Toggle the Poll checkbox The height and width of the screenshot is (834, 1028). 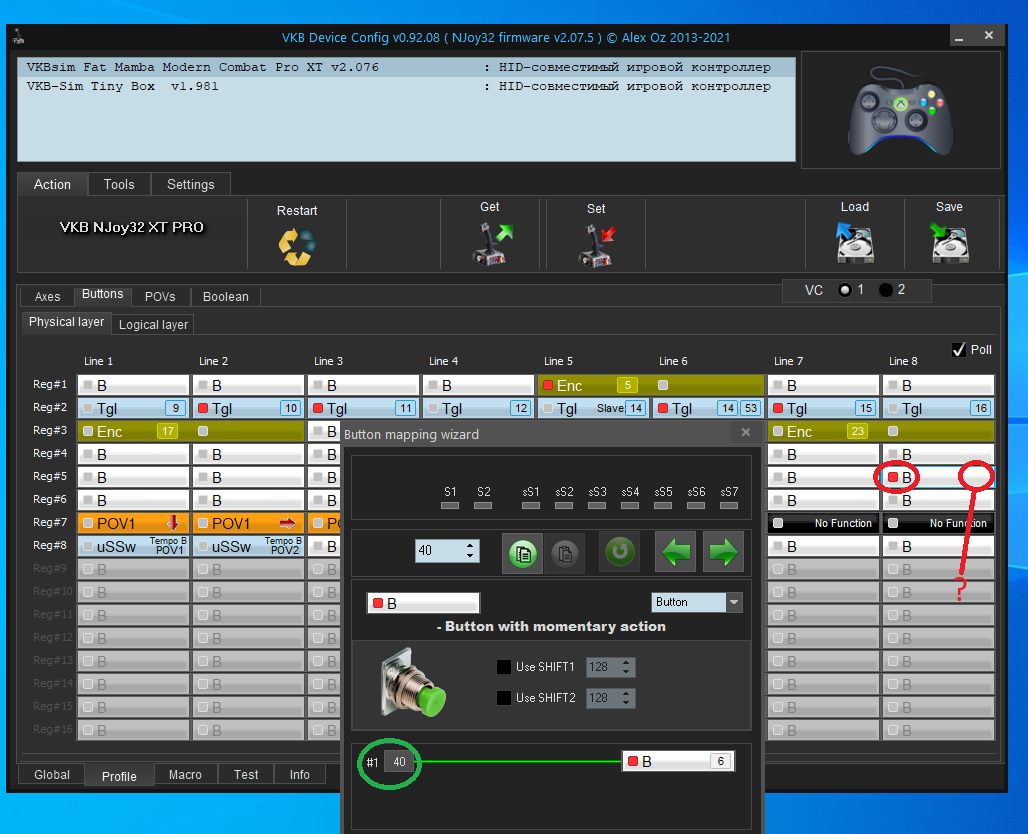(959, 349)
